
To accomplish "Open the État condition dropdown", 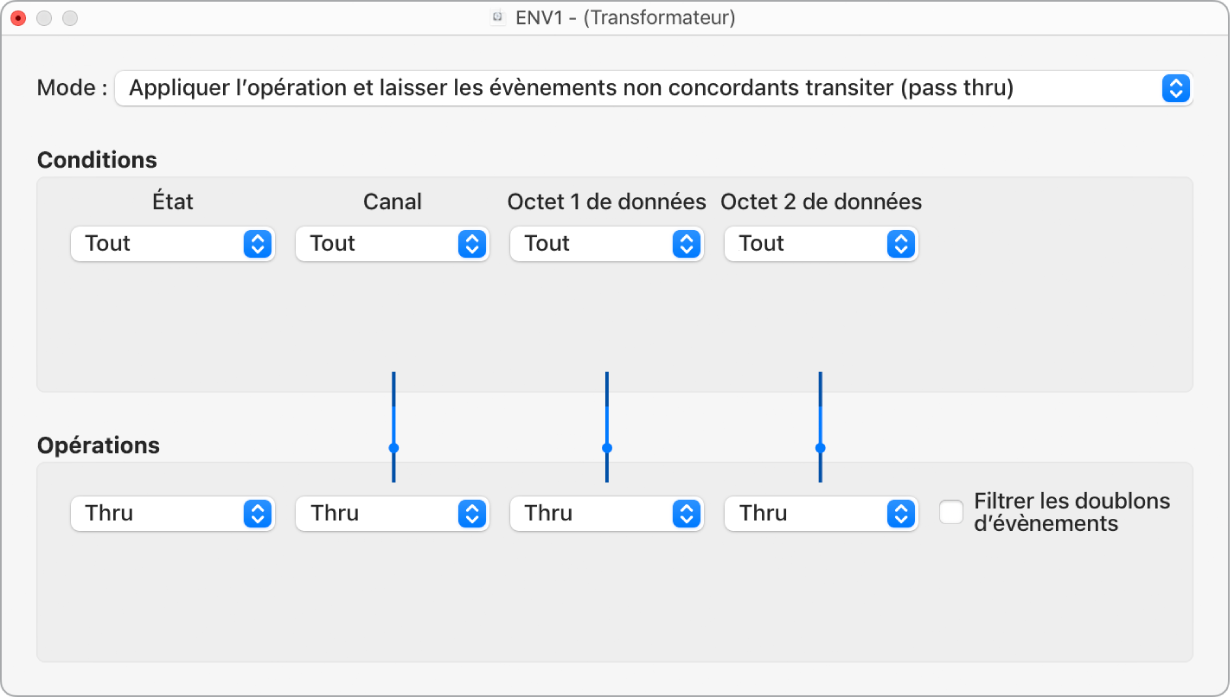I will coord(172,244).
